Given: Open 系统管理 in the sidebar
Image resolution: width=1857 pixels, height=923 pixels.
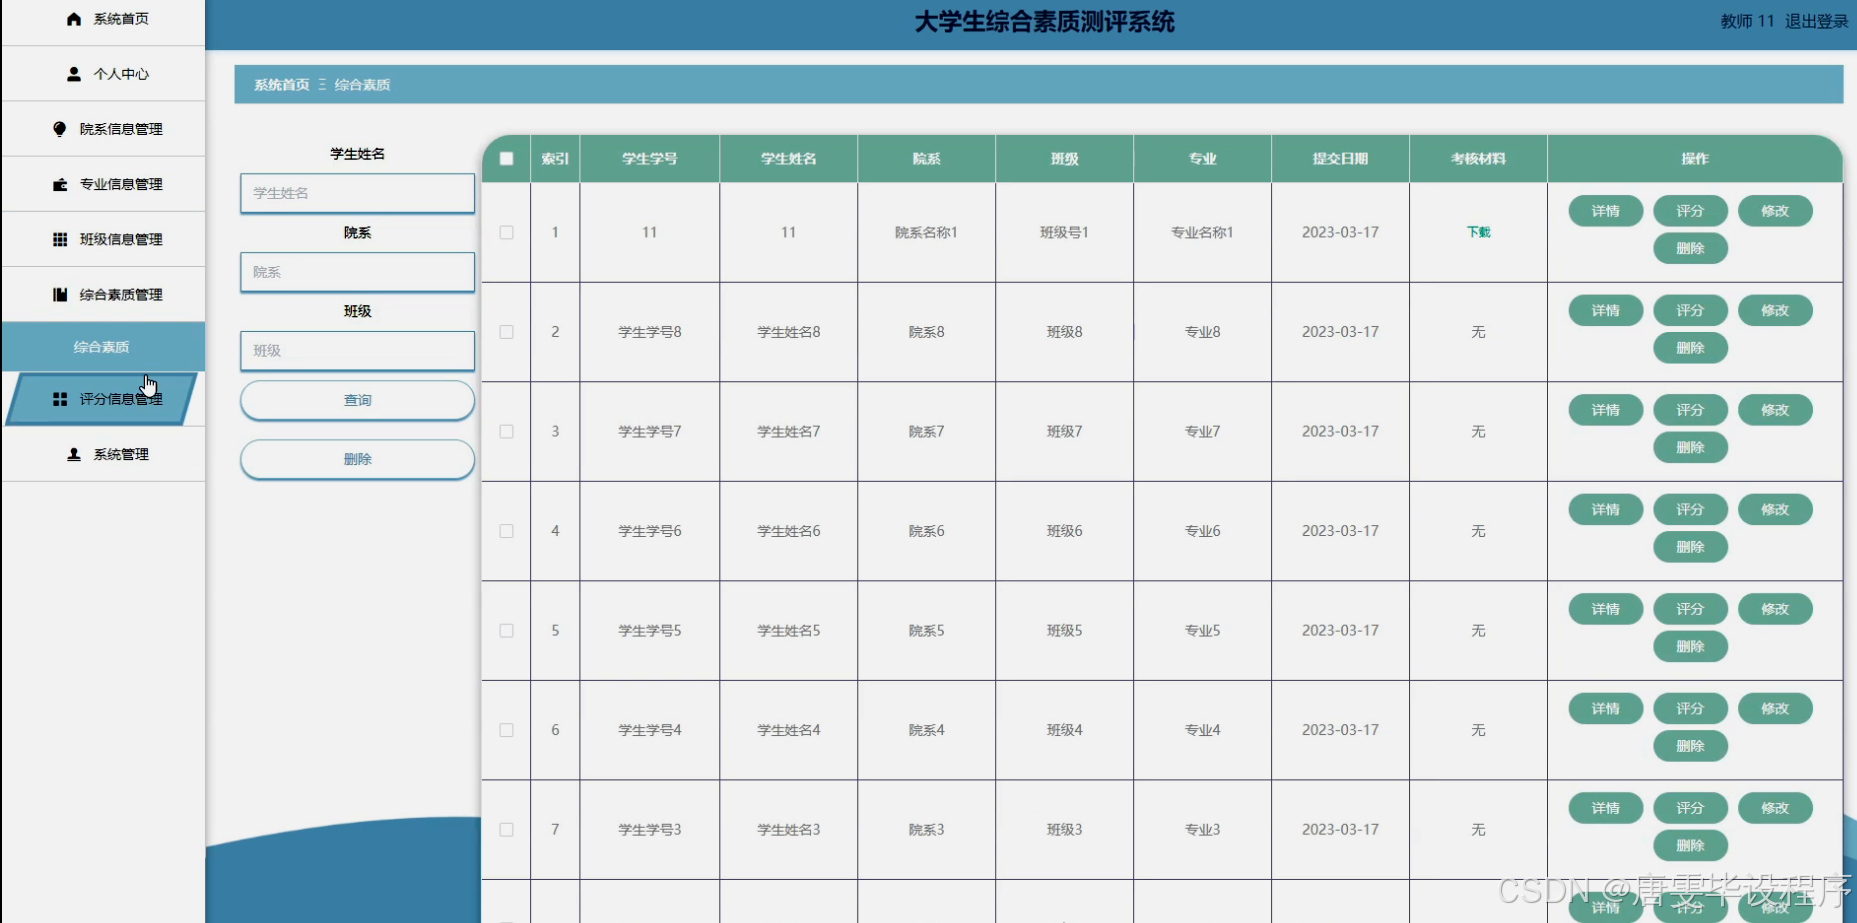Looking at the screenshot, I should [x=103, y=454].
